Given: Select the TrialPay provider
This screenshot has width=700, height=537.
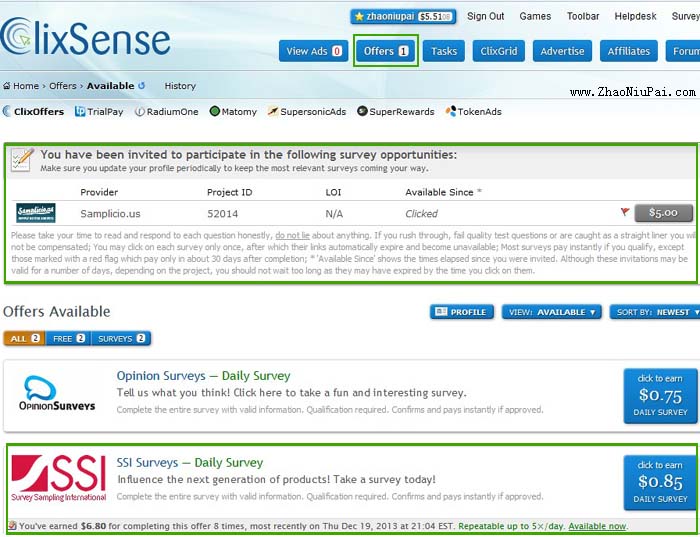Looking at the screenshot, I should click(x=99, y=112).
